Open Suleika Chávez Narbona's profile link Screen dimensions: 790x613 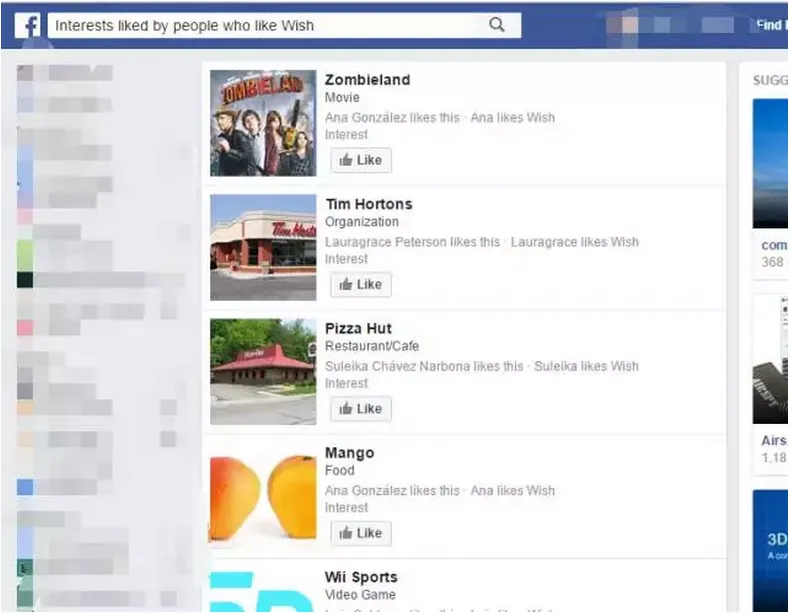pos(398,366)
